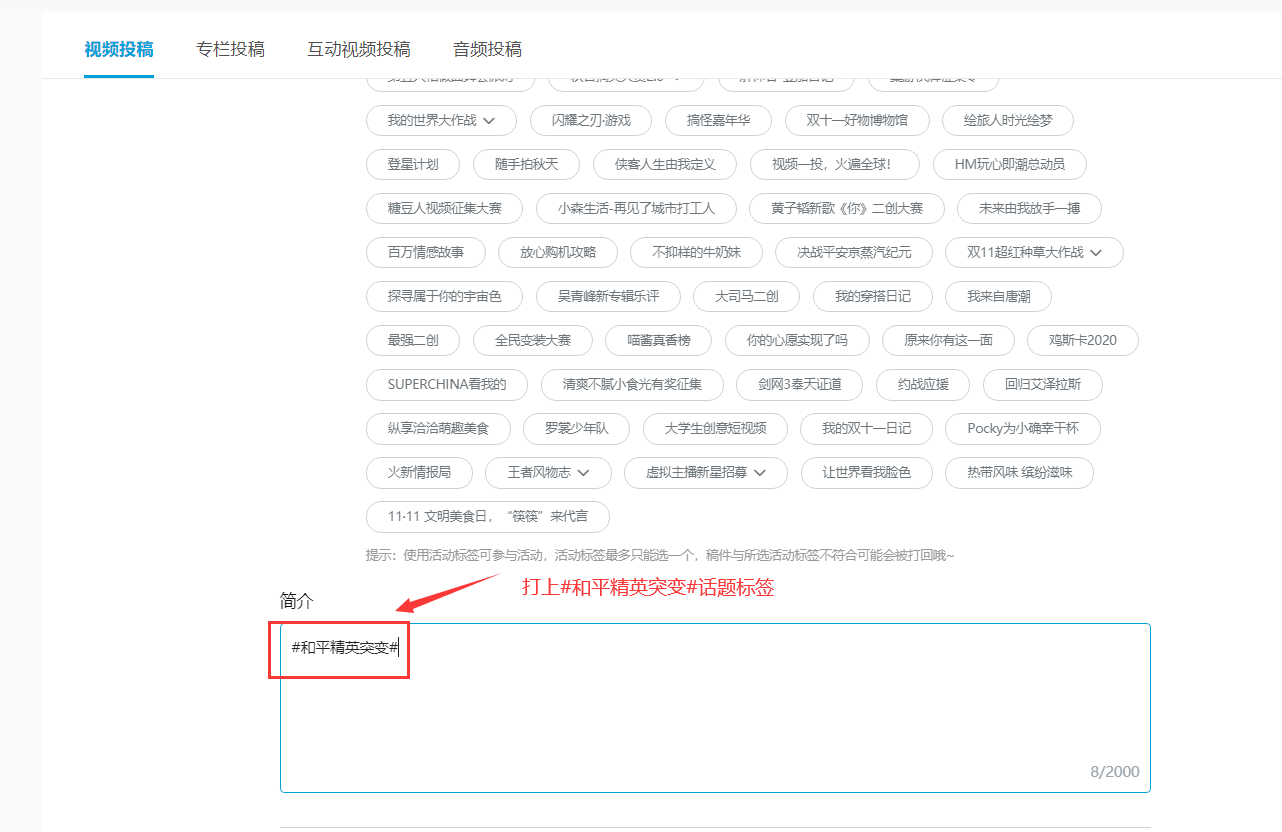1282x832 pixels.
Task: Choose the 11·11 文明美食日 tag
Action: 488,516
